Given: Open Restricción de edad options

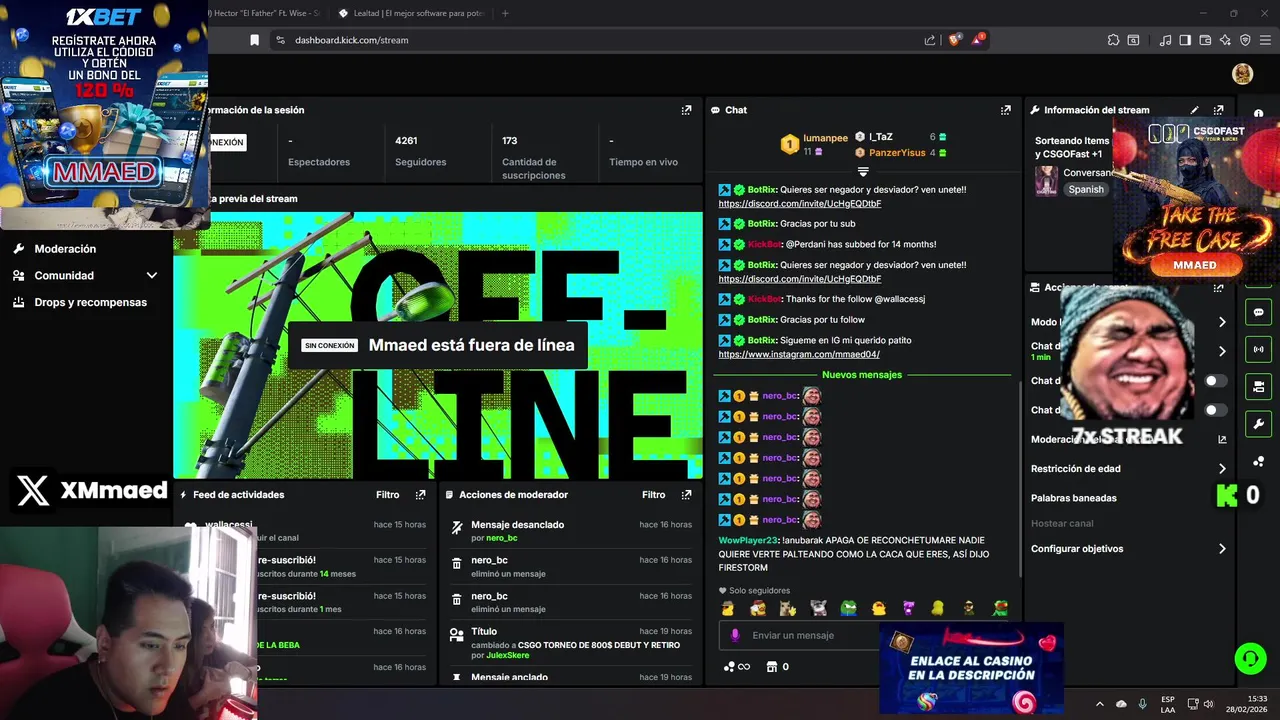Looking at the screenshot, I should [1128, 468].
